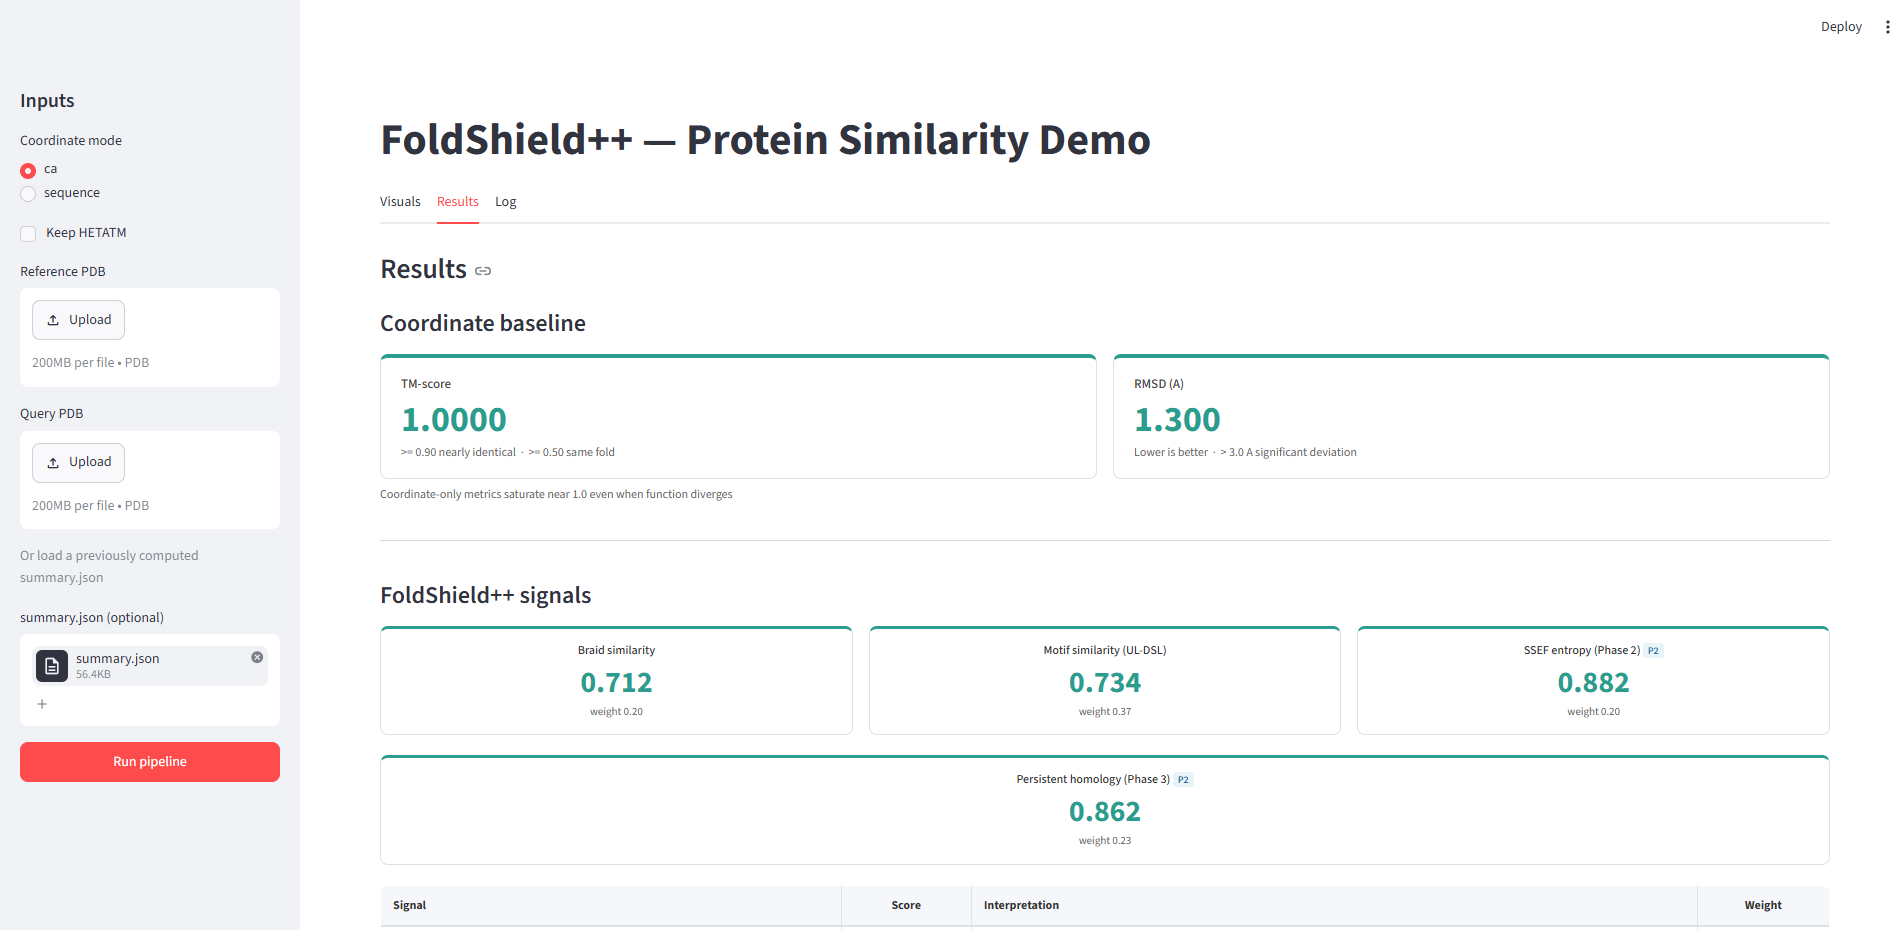
Task: Click the Deploy button
Action: [x=1841, y=27]
